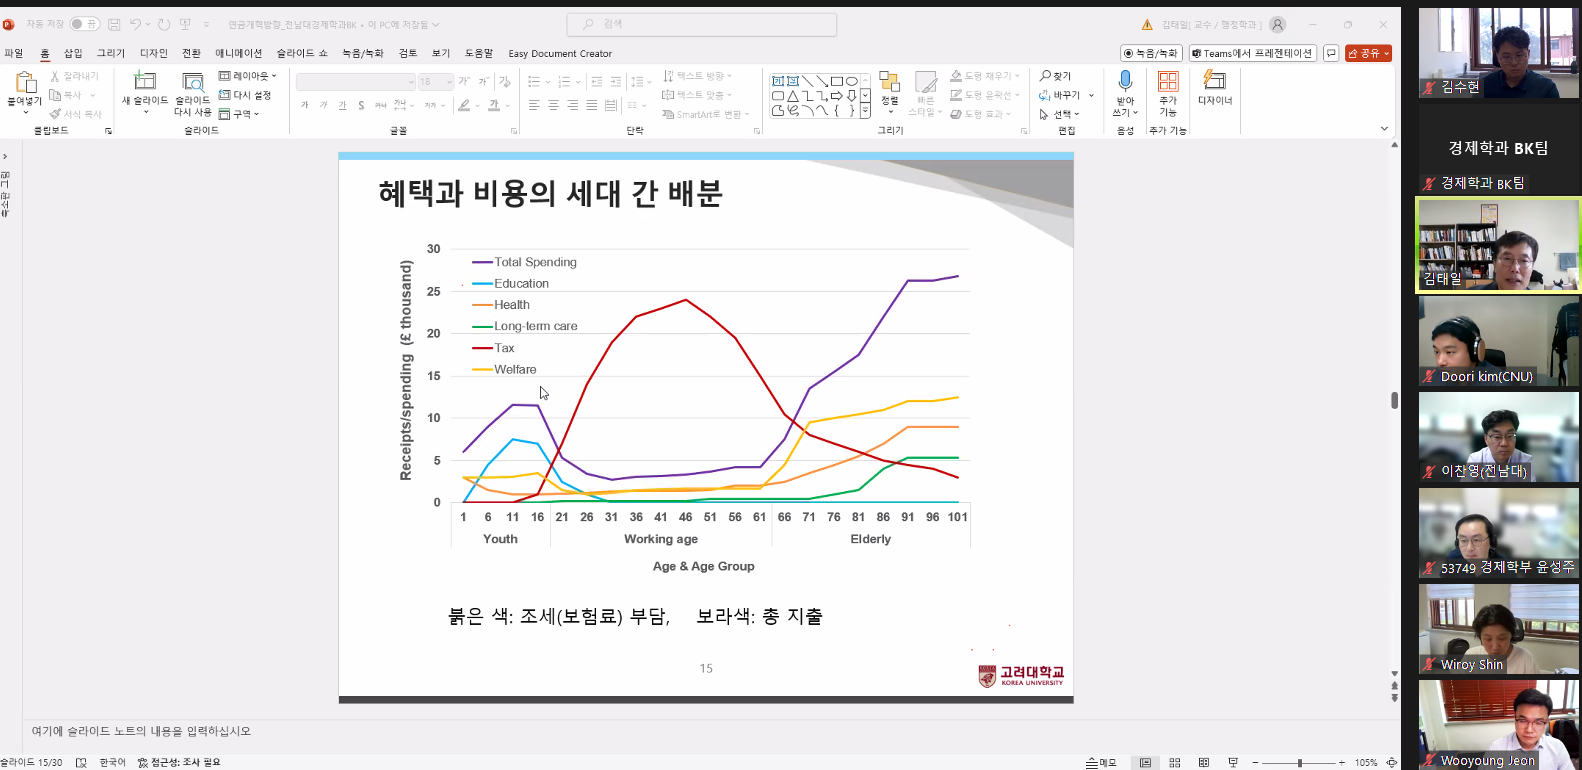Collapse the ribbon with the chevron
1582x770 pixels.
(1384, 128)
